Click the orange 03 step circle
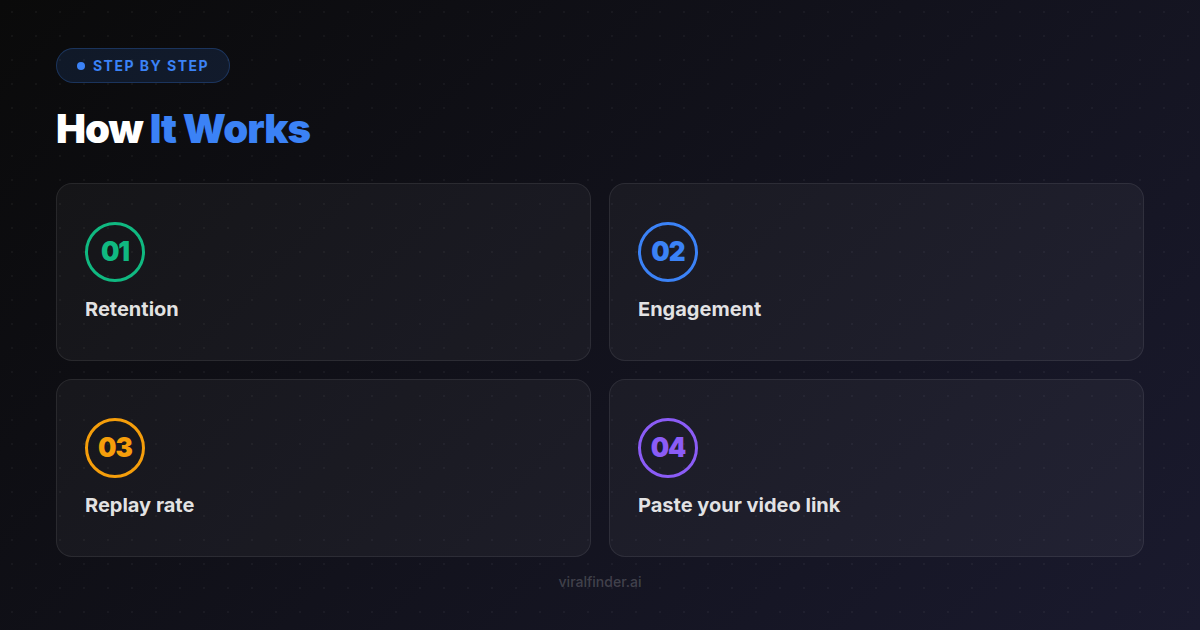The image size is (1200, 630). [115, 448]
